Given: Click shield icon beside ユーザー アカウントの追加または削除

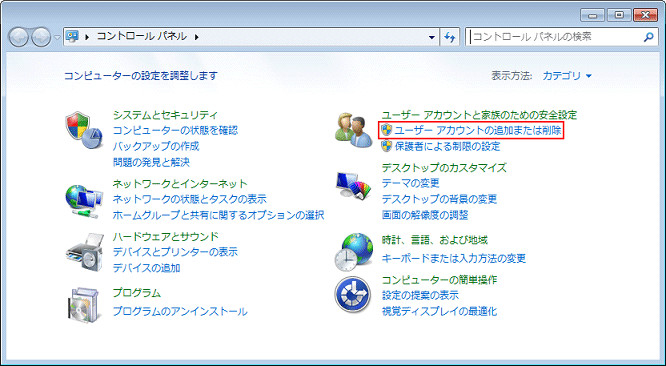Looking at the screenshot, I should click(x=386, y=130).
